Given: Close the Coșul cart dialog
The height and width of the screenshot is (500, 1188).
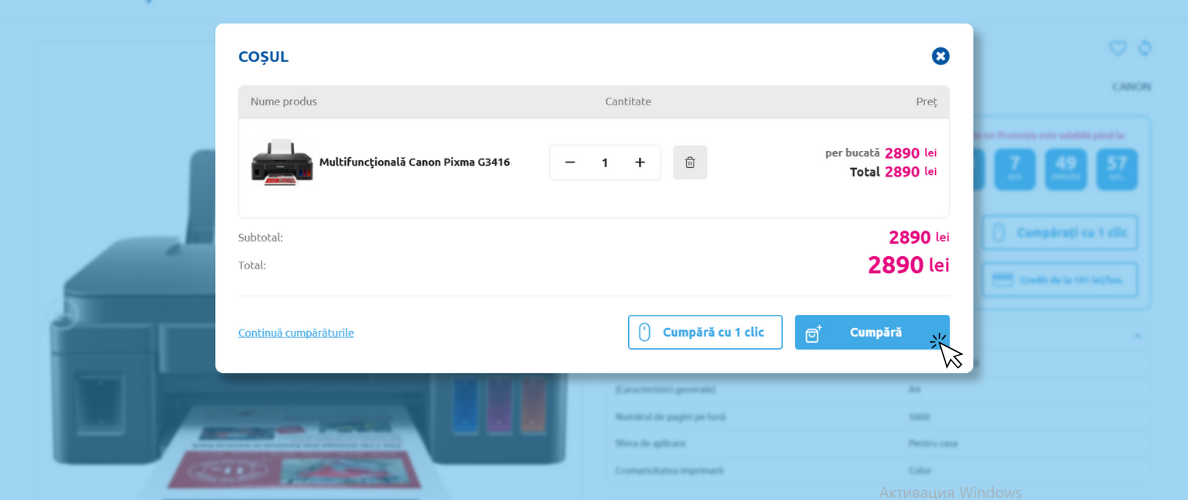Looking at the screenshot, I should coord(940,56).
